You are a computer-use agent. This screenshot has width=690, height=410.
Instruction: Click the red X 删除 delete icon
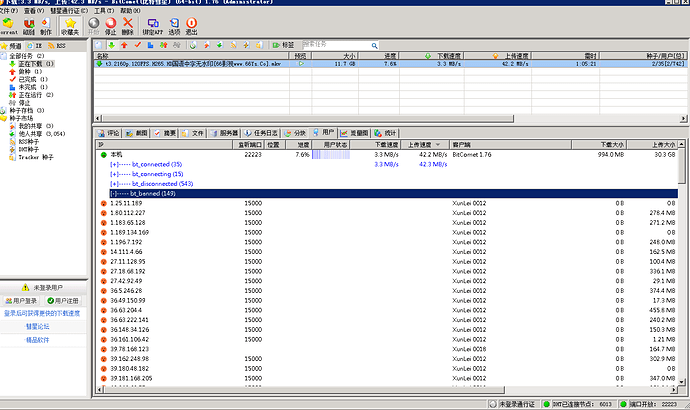coord(128,26)
